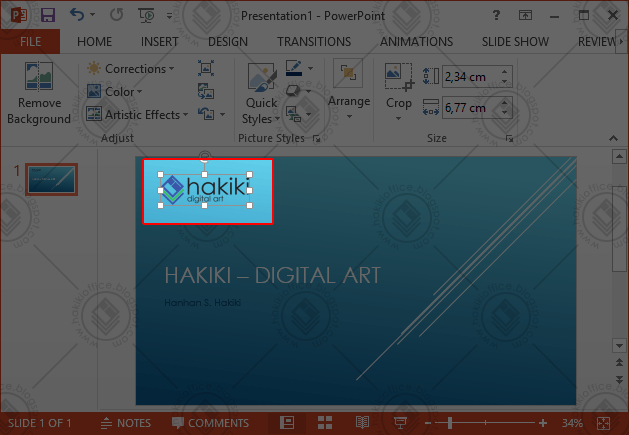Undo the last action
The image size is (629, 435).
(77, 15)
